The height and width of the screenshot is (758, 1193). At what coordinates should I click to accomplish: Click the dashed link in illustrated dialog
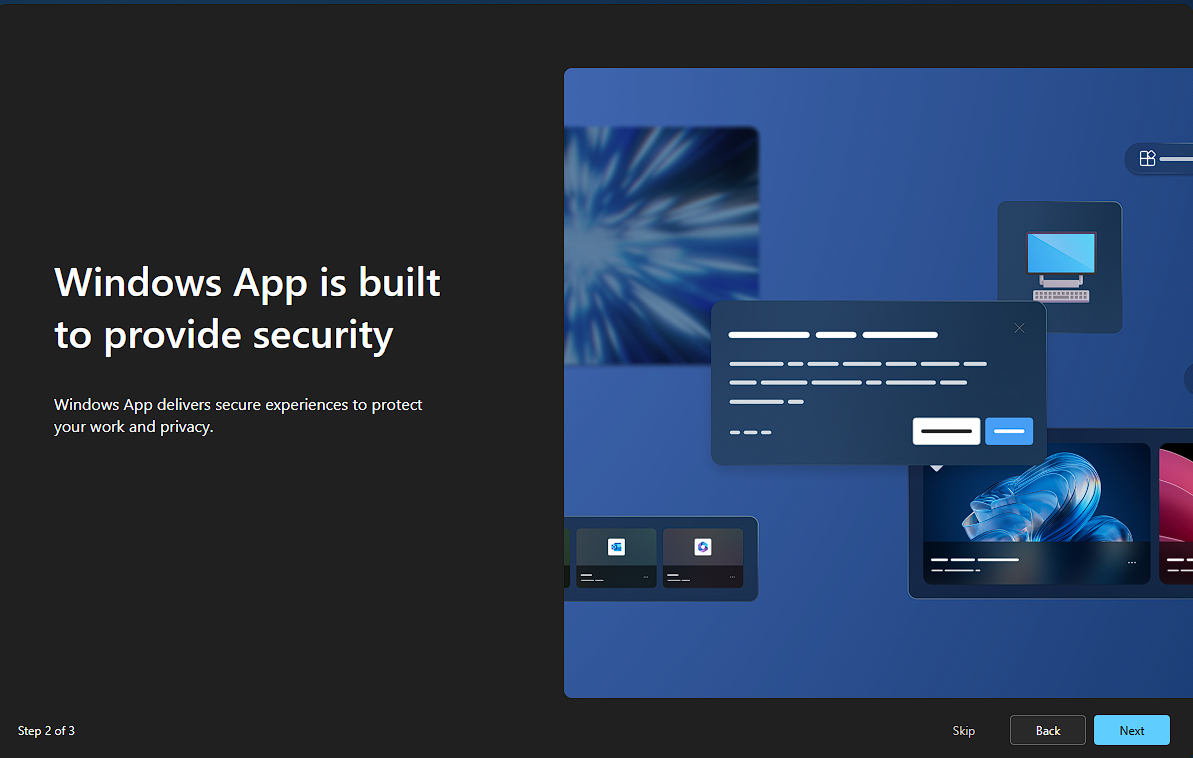[750, 432]
